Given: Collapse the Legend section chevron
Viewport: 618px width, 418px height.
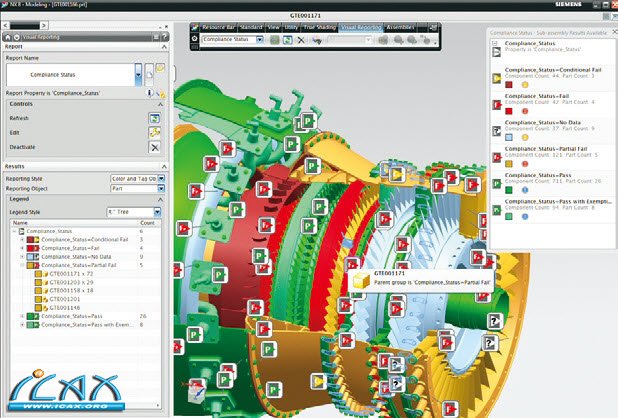Looking at the screenshot, I should click(160, 200).
